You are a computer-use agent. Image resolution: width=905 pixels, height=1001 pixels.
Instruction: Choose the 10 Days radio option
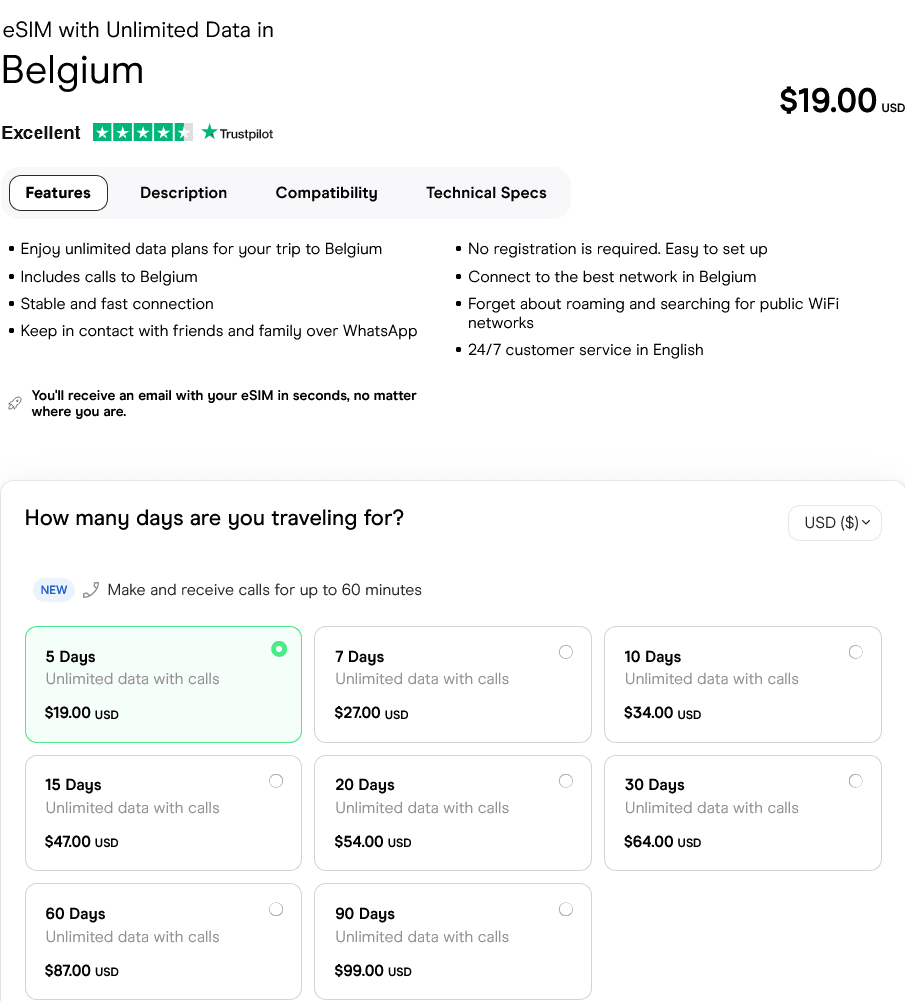pos(856,652)
